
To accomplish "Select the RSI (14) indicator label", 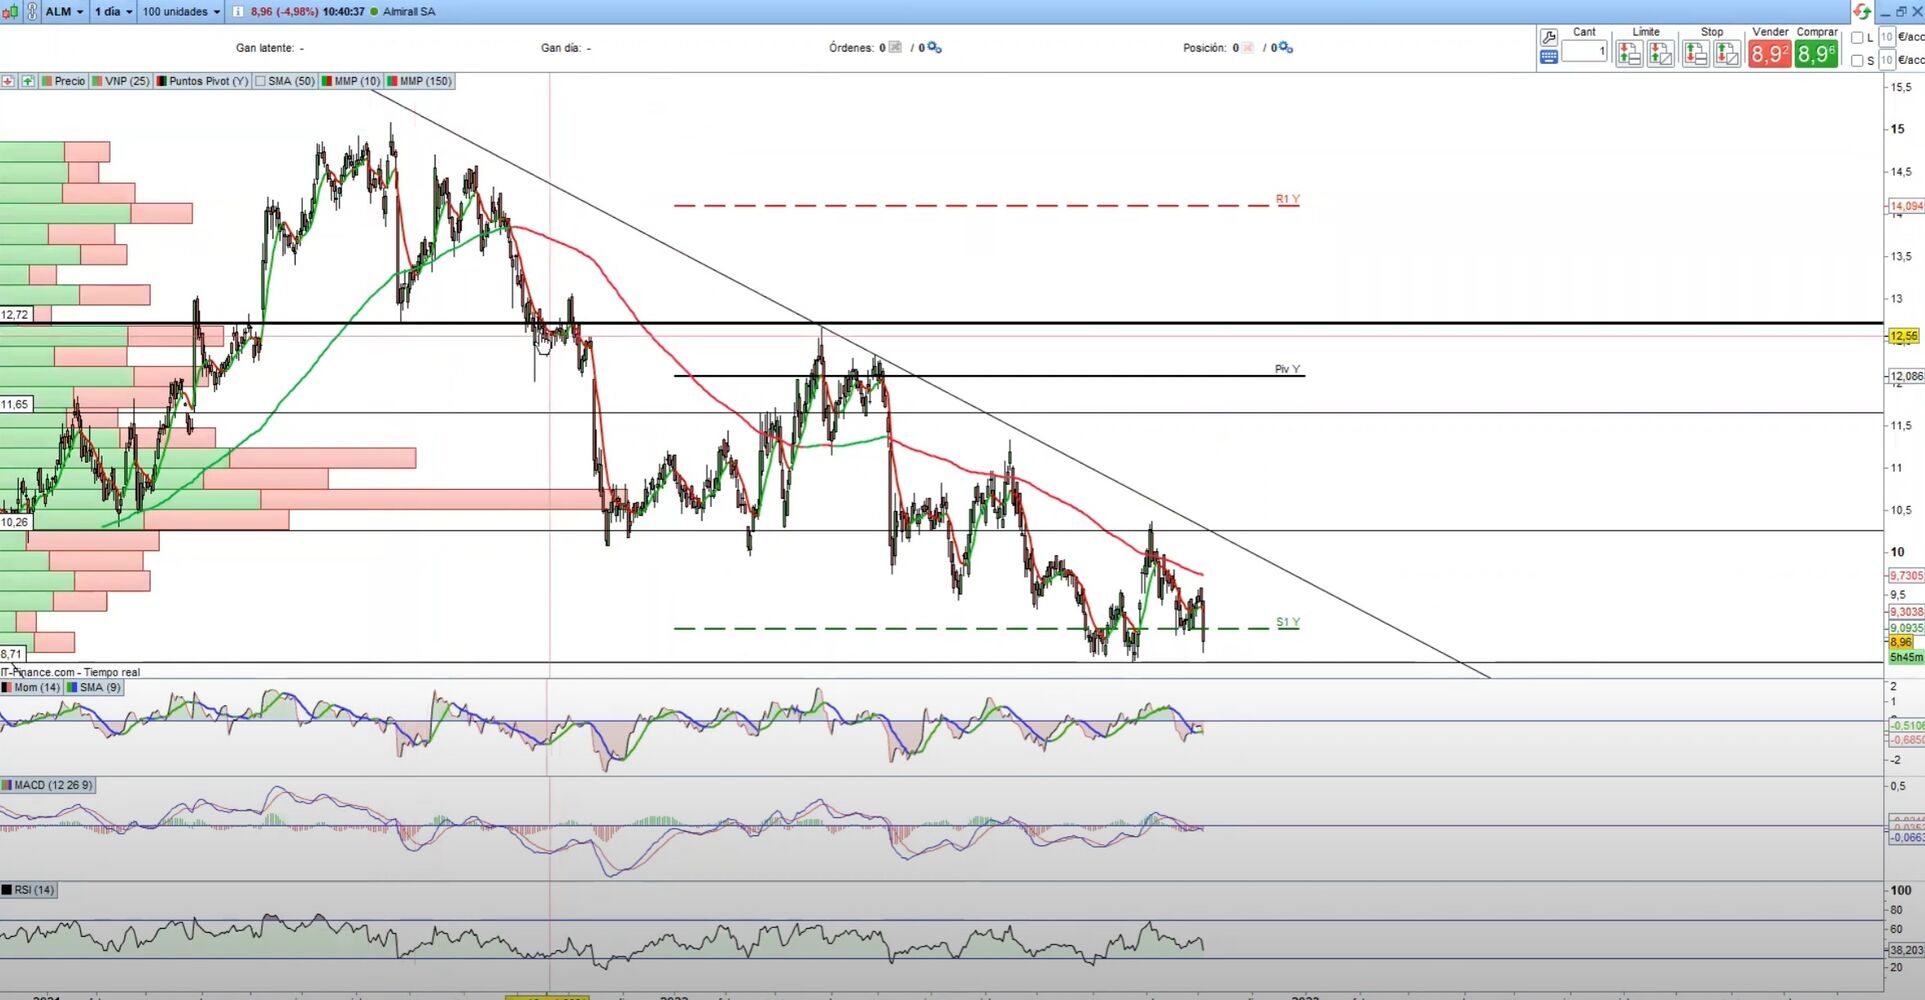I will 29,890.
